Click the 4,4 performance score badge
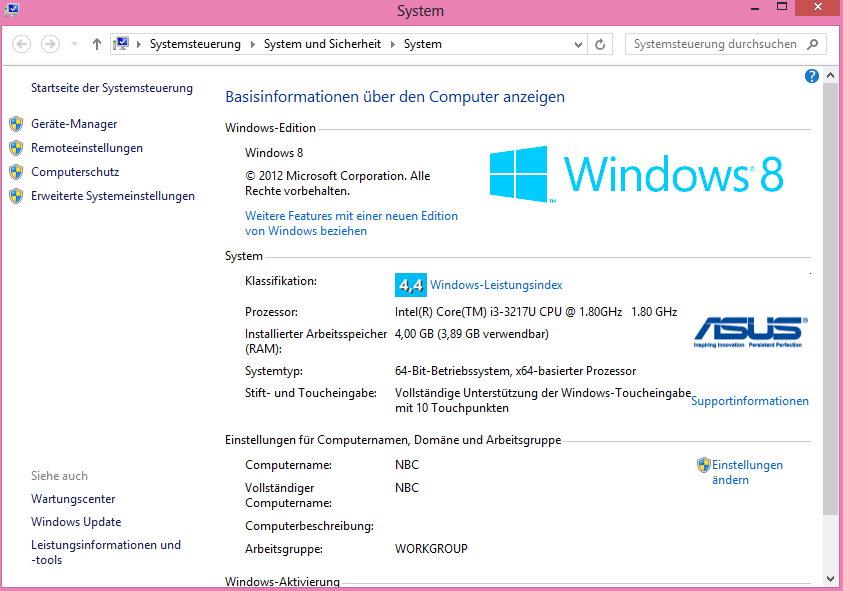The height and width of the screenshot is (591, 843). [x=411, y=285]
